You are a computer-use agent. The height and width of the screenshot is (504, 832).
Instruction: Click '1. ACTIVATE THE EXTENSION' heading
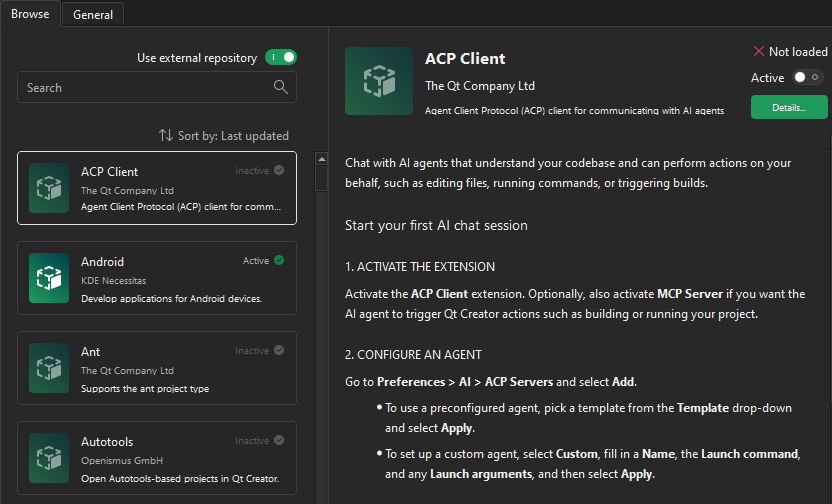pos(420,267)
